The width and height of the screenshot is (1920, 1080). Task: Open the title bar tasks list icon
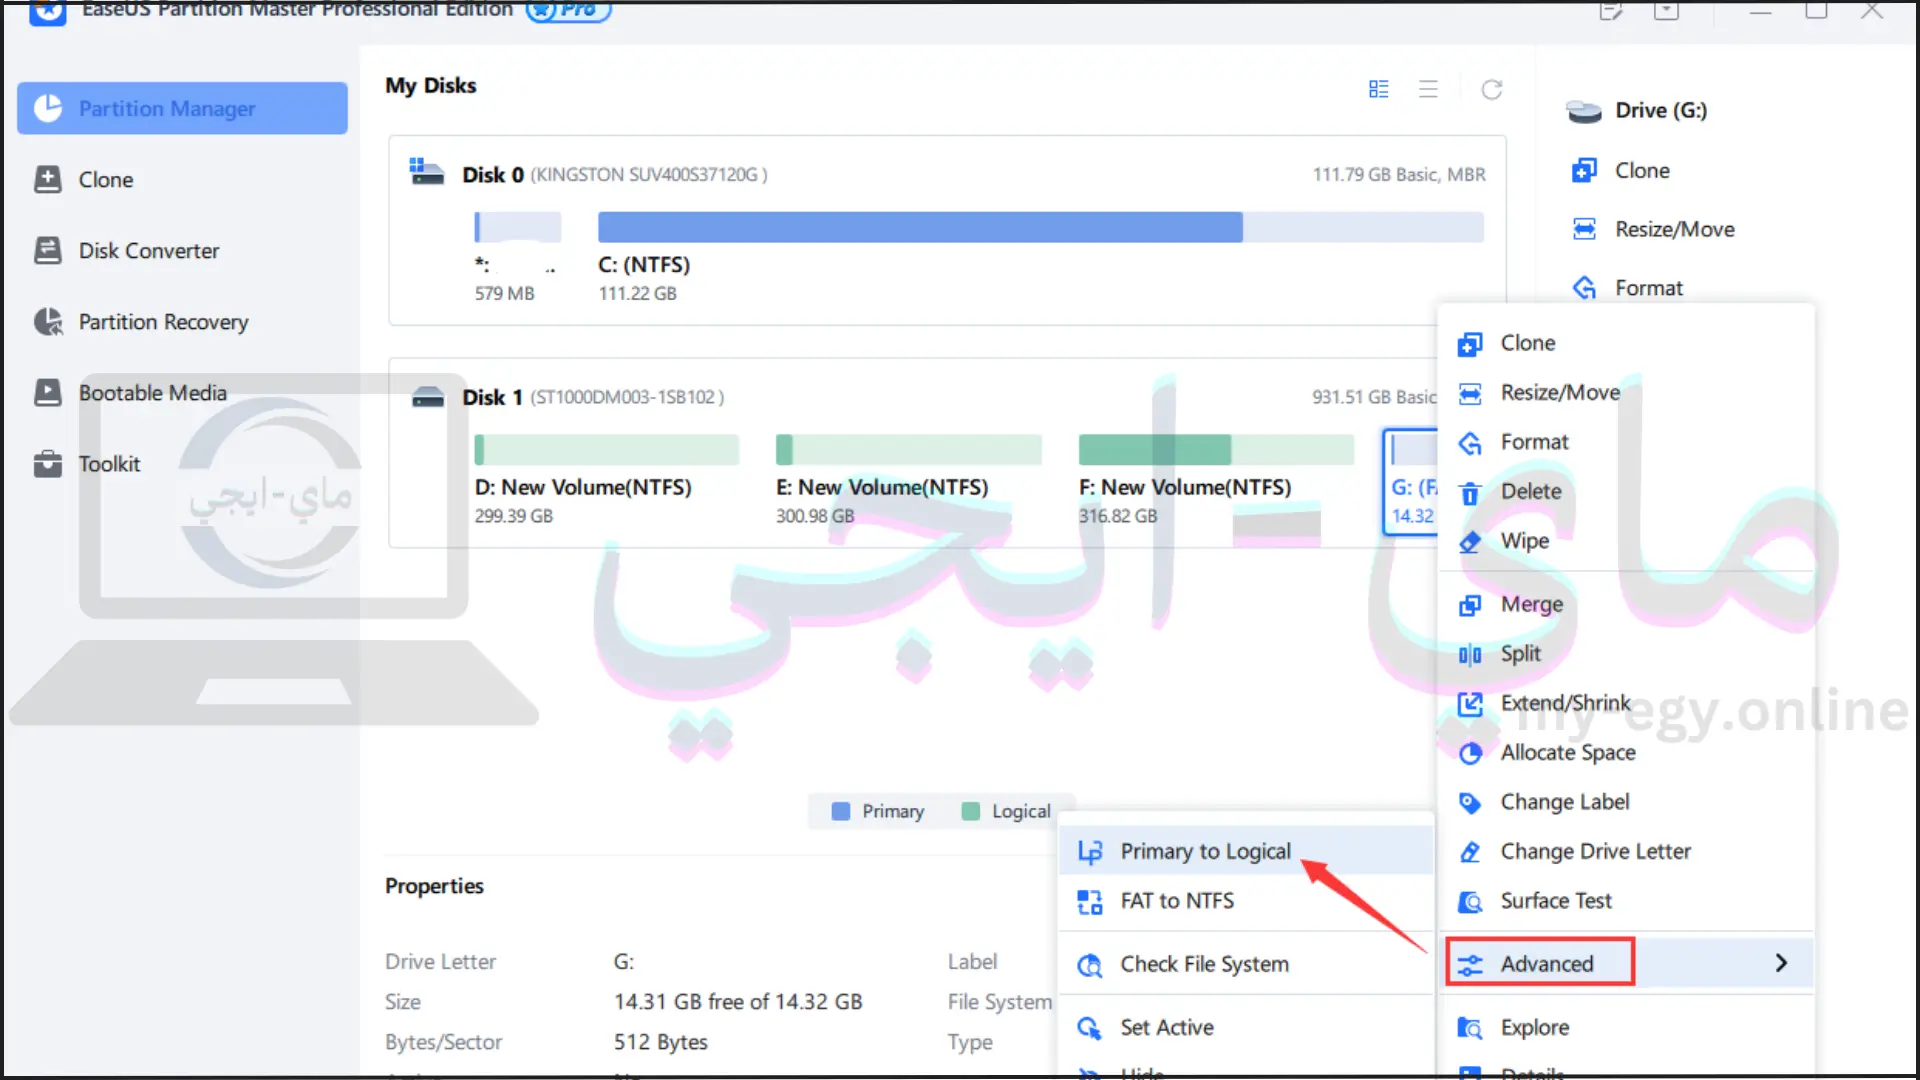[x=1610, y=11]
